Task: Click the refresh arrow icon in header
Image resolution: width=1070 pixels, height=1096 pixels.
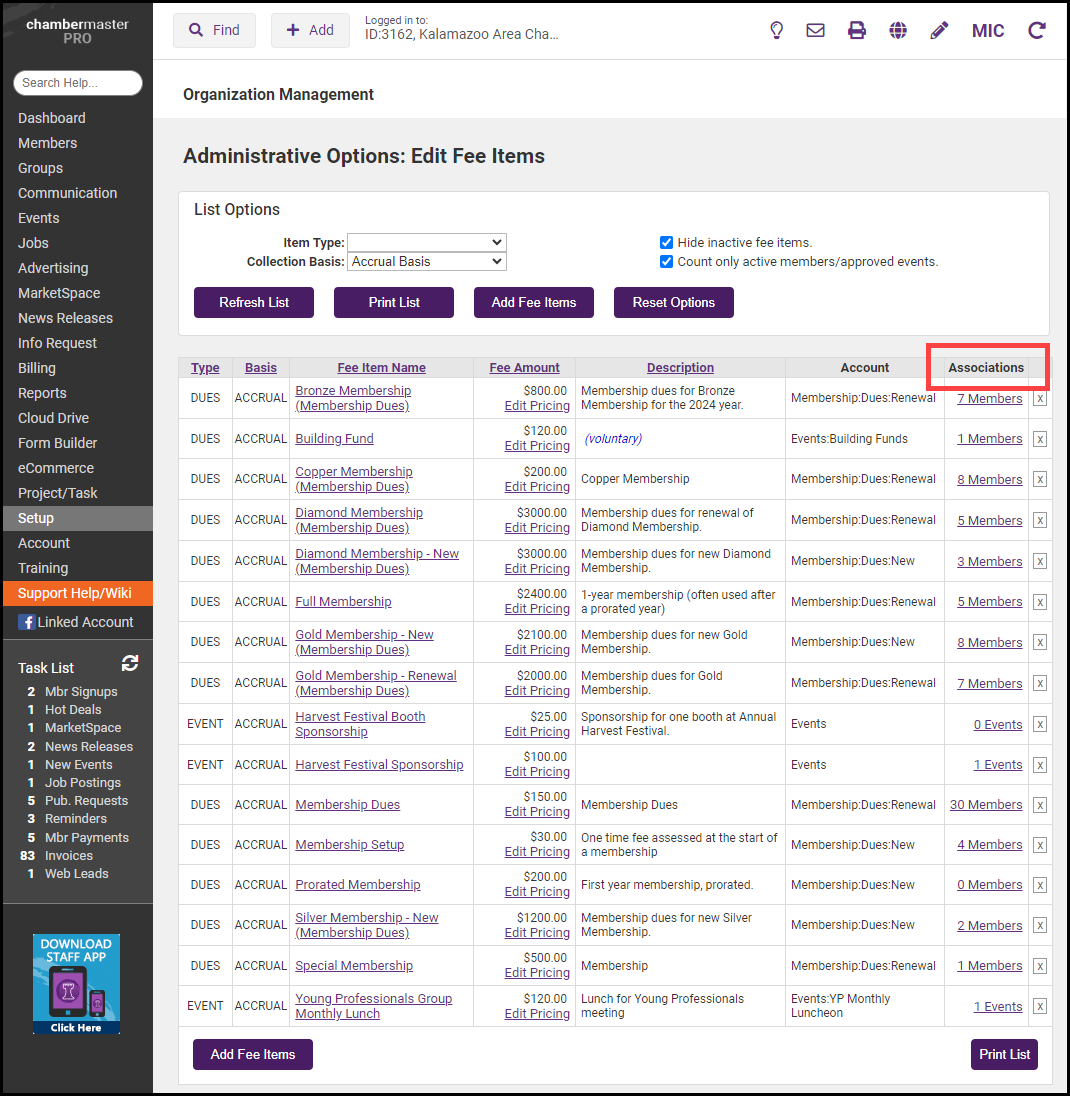Action: 1037,30
